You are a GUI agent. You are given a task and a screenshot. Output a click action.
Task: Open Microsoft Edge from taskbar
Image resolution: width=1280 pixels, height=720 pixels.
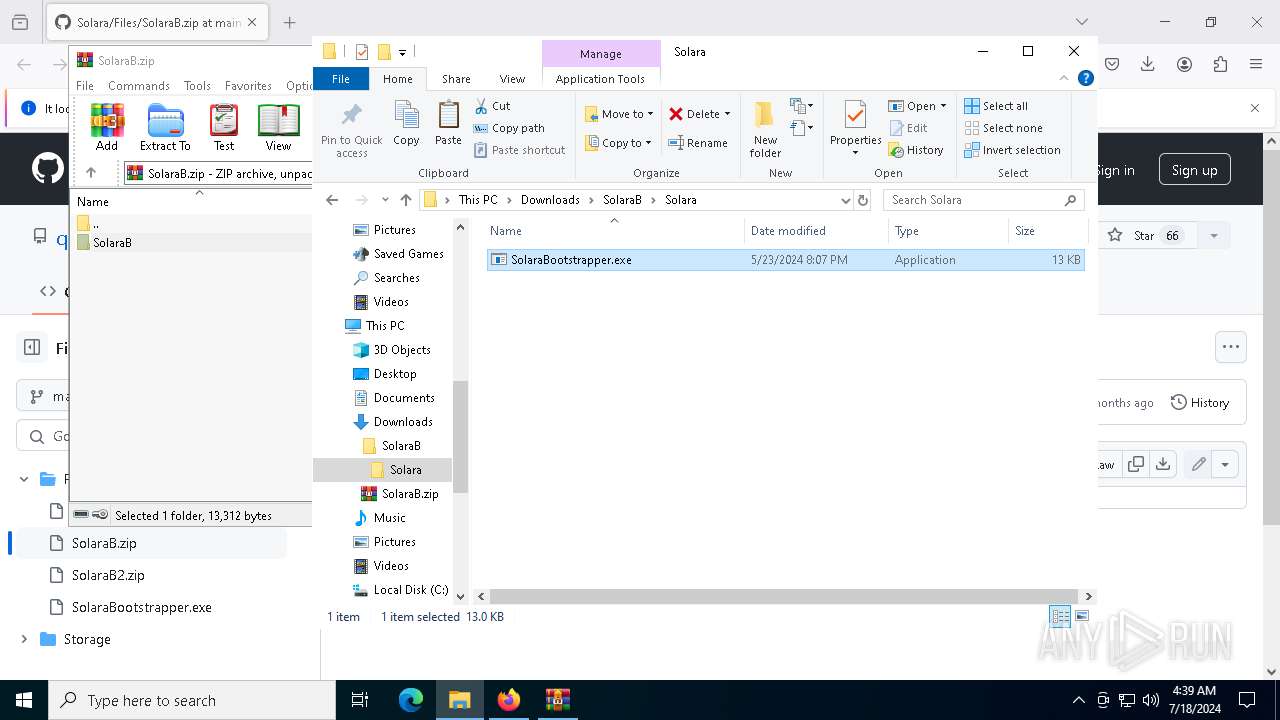(x=411, y=700)
